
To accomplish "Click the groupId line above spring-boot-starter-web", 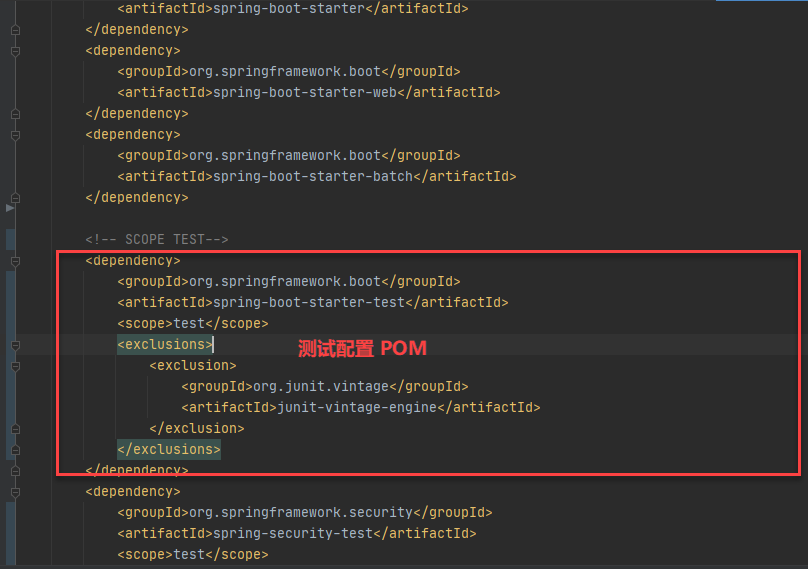I will click(289, 71).
